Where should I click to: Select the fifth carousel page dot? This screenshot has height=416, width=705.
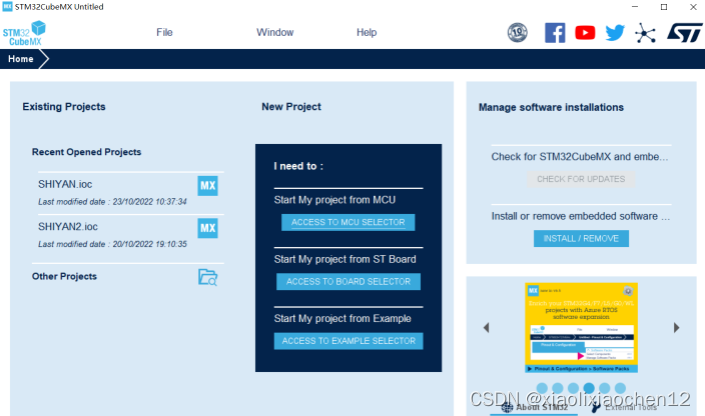[x=605, y=388]
